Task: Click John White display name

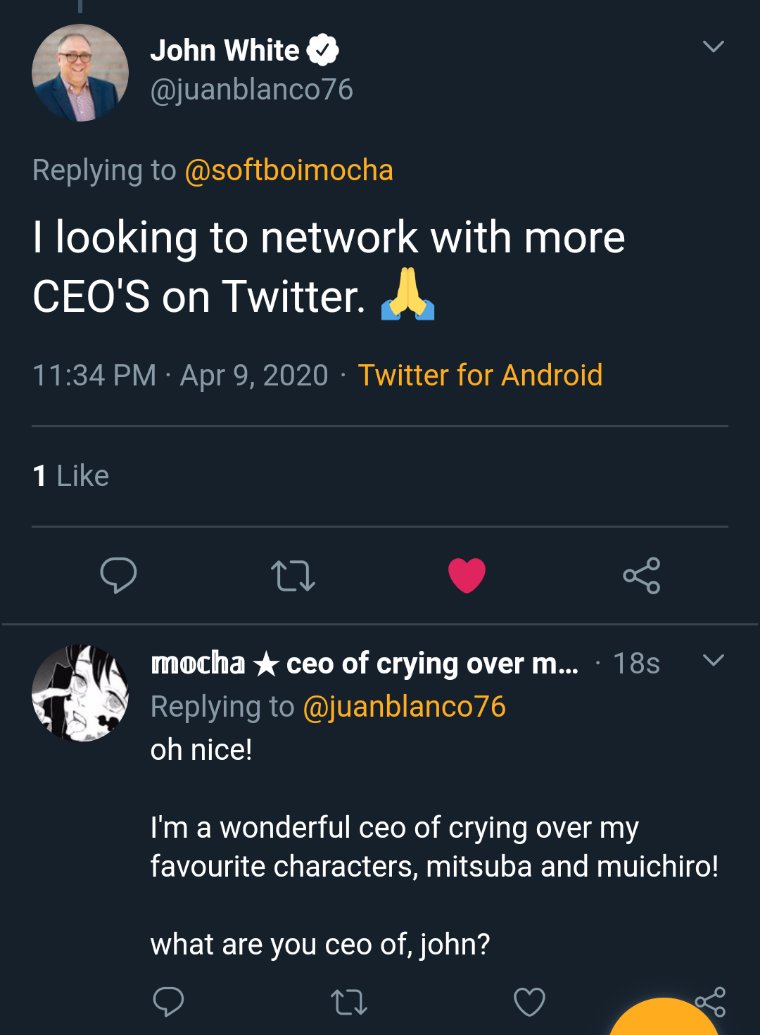Action: point(224,50)
